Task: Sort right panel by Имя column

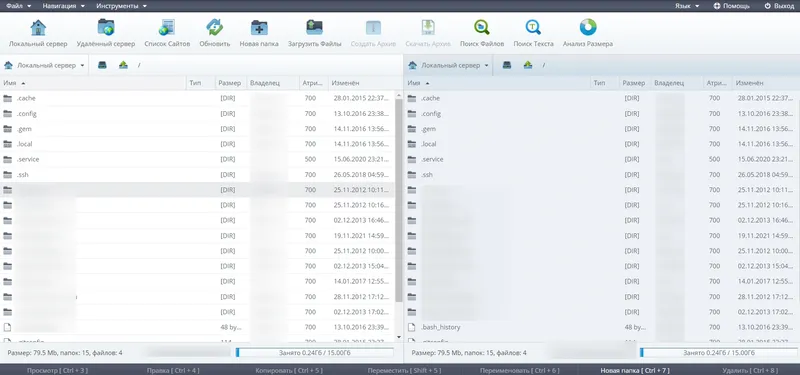Action: [497, 83]
